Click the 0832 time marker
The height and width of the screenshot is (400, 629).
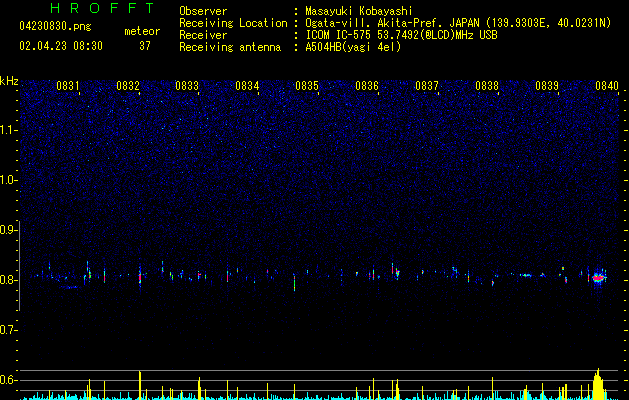click(x=128, y=86)
